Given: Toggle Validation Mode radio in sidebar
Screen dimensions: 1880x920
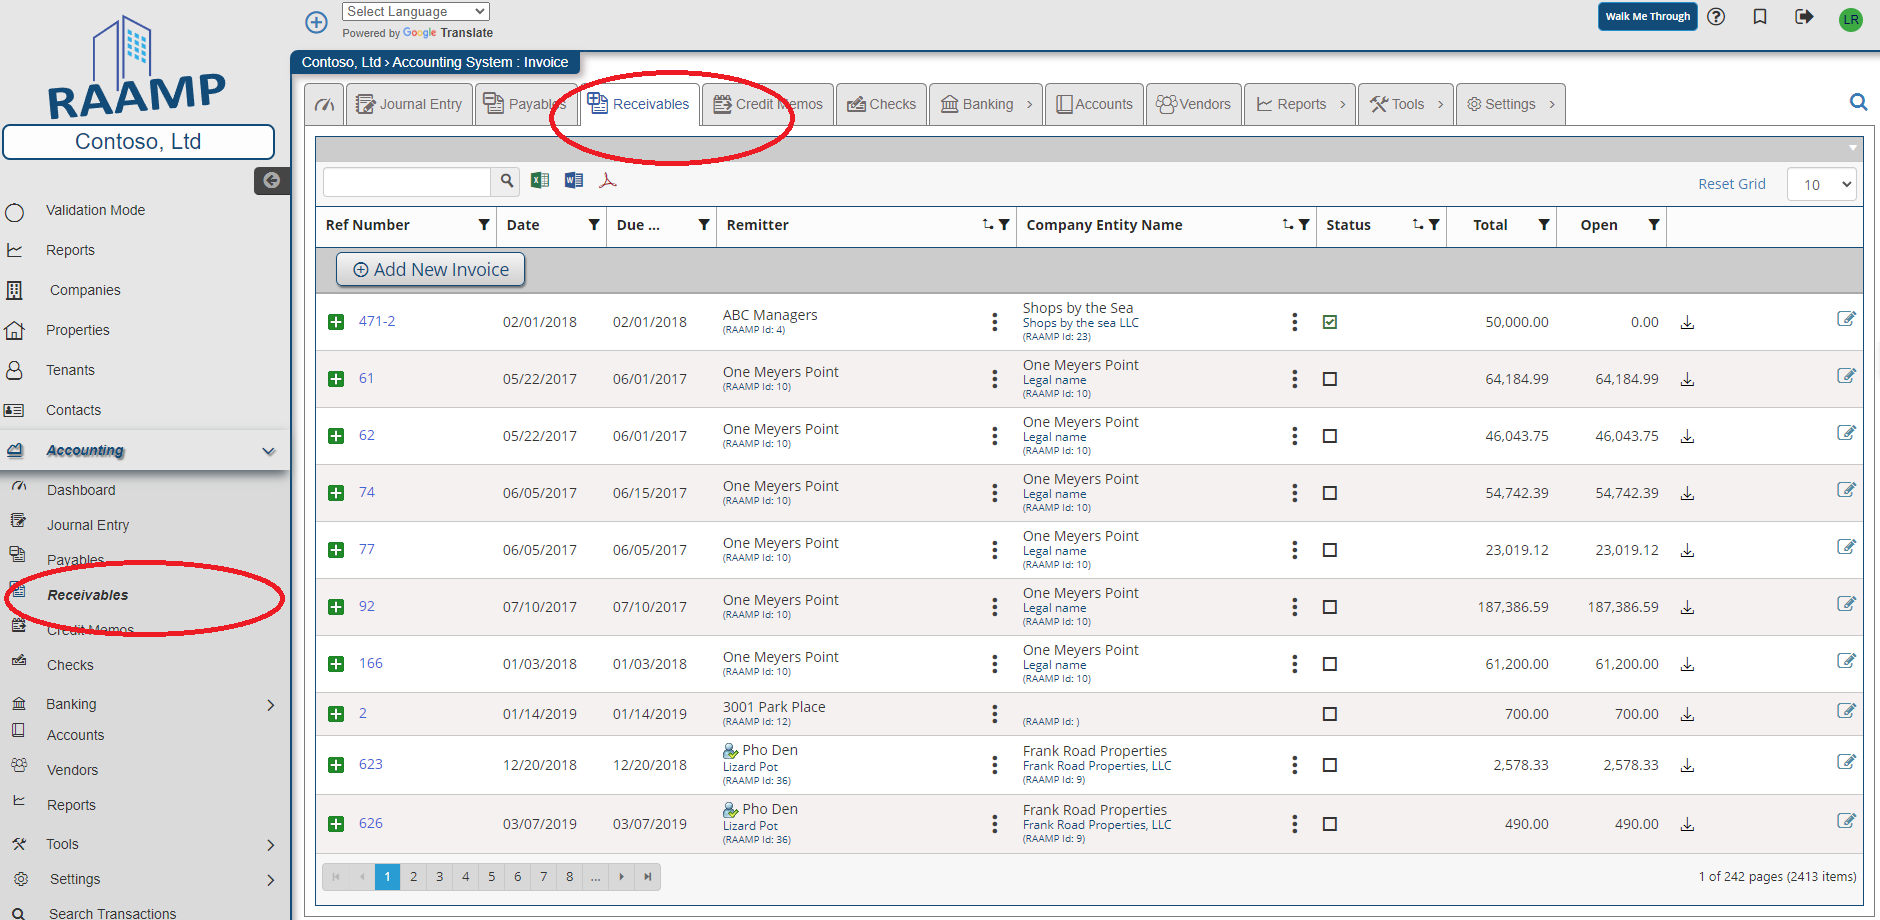Looking at the screenshot, I should [x=15, y=212].
